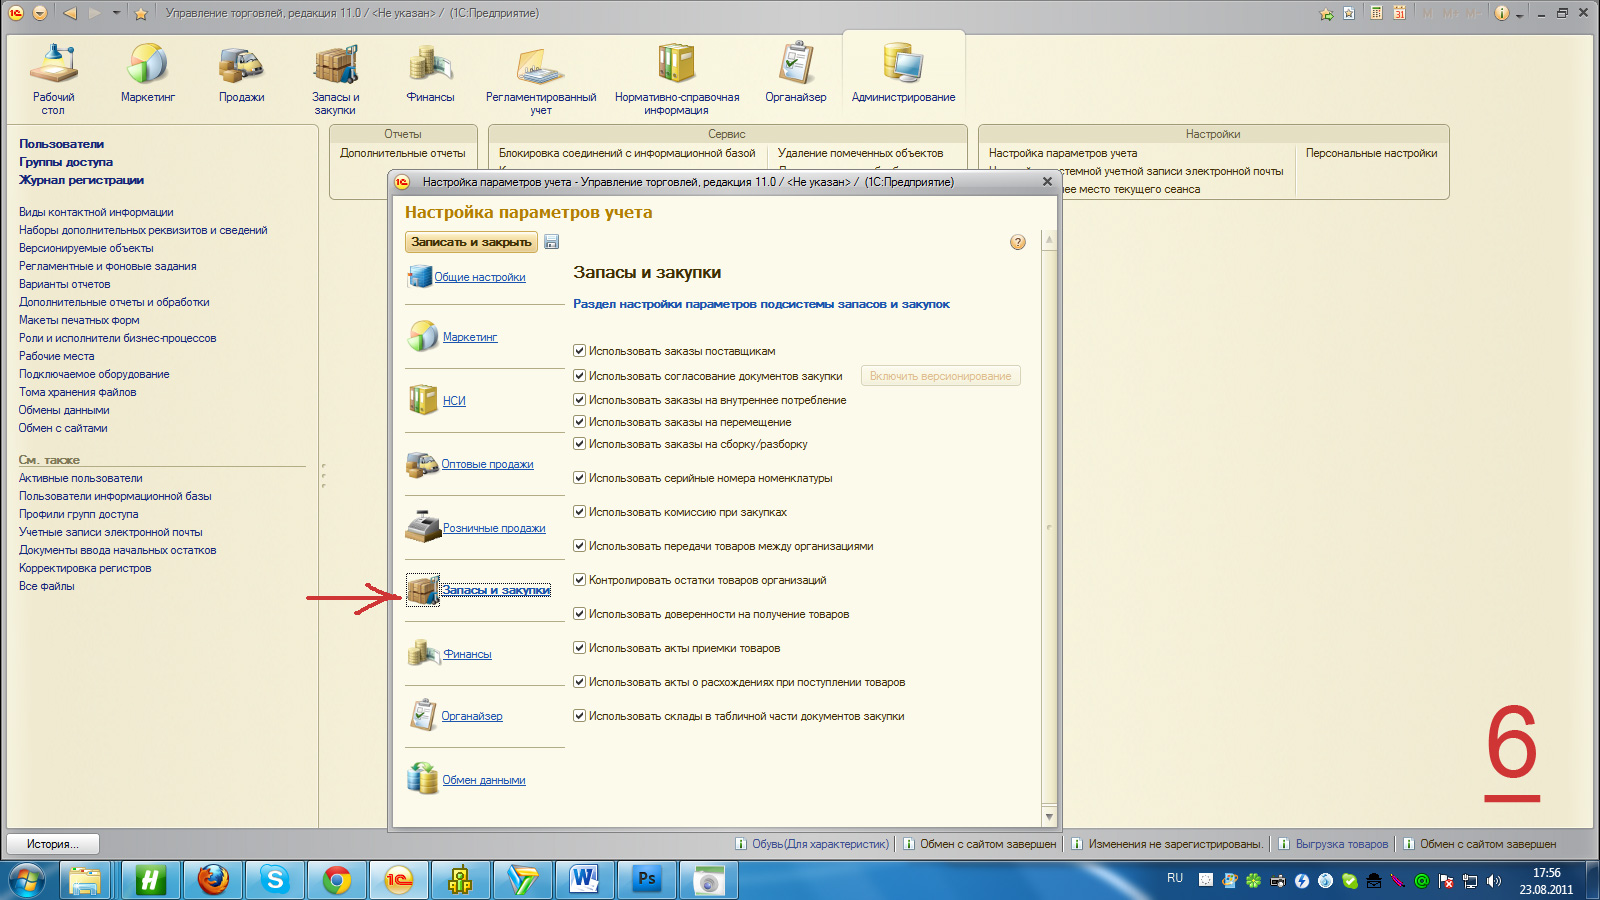Screen dimensions: 1600x900
Task: Open Активные пользователи in left panel
Action: [x=81, y=478]
